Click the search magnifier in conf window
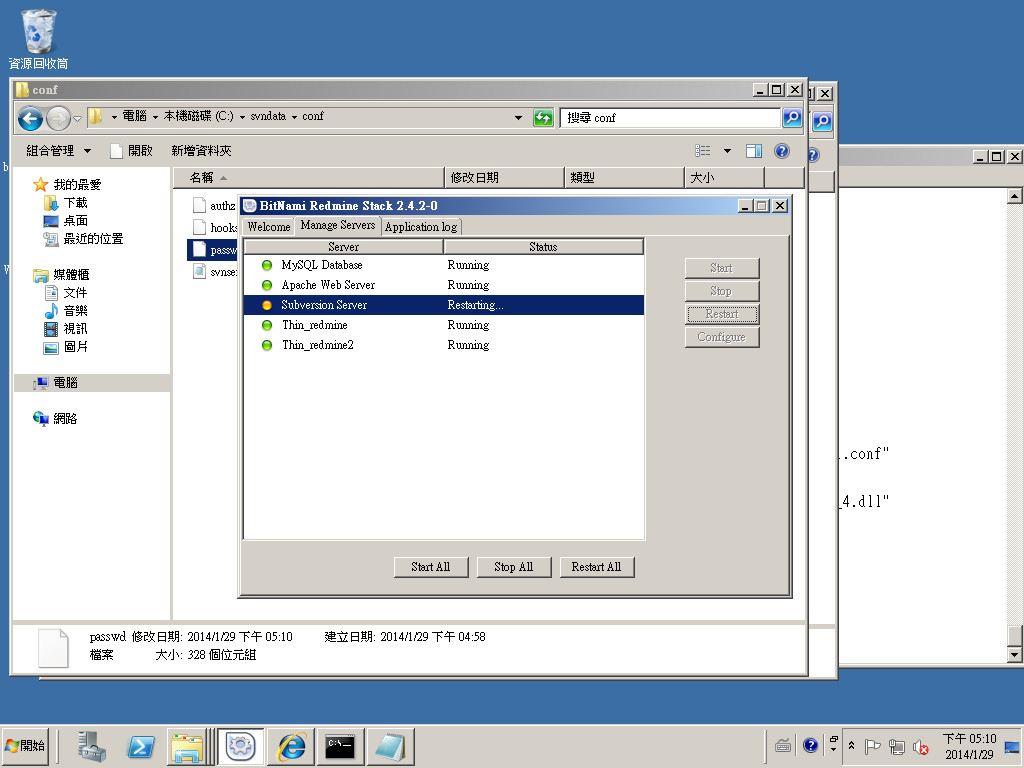 pyautogui.click(x=792, y=118)
